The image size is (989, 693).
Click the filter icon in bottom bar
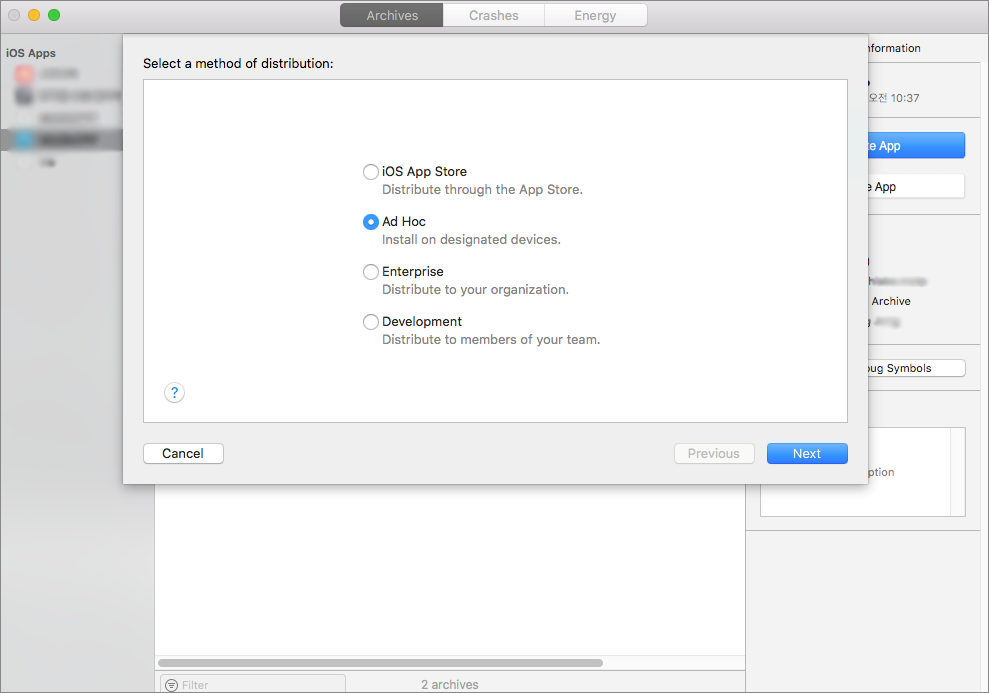coord(171,685)
